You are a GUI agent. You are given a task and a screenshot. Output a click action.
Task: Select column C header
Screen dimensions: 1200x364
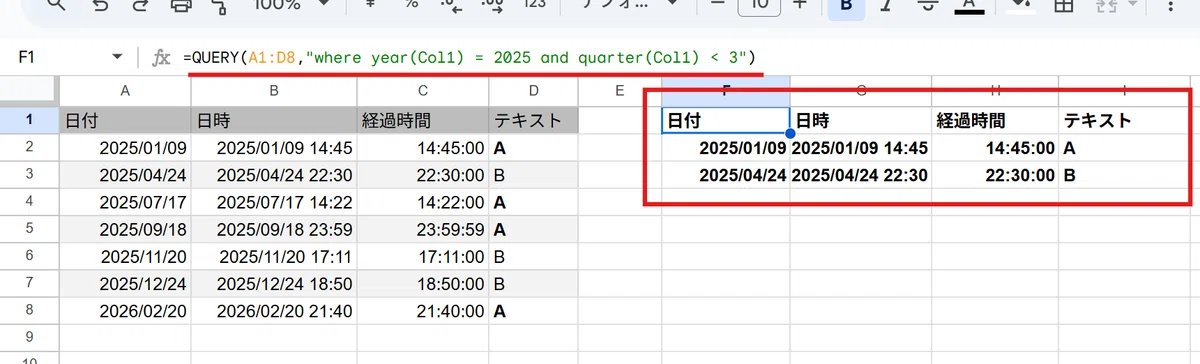[422, 91]
